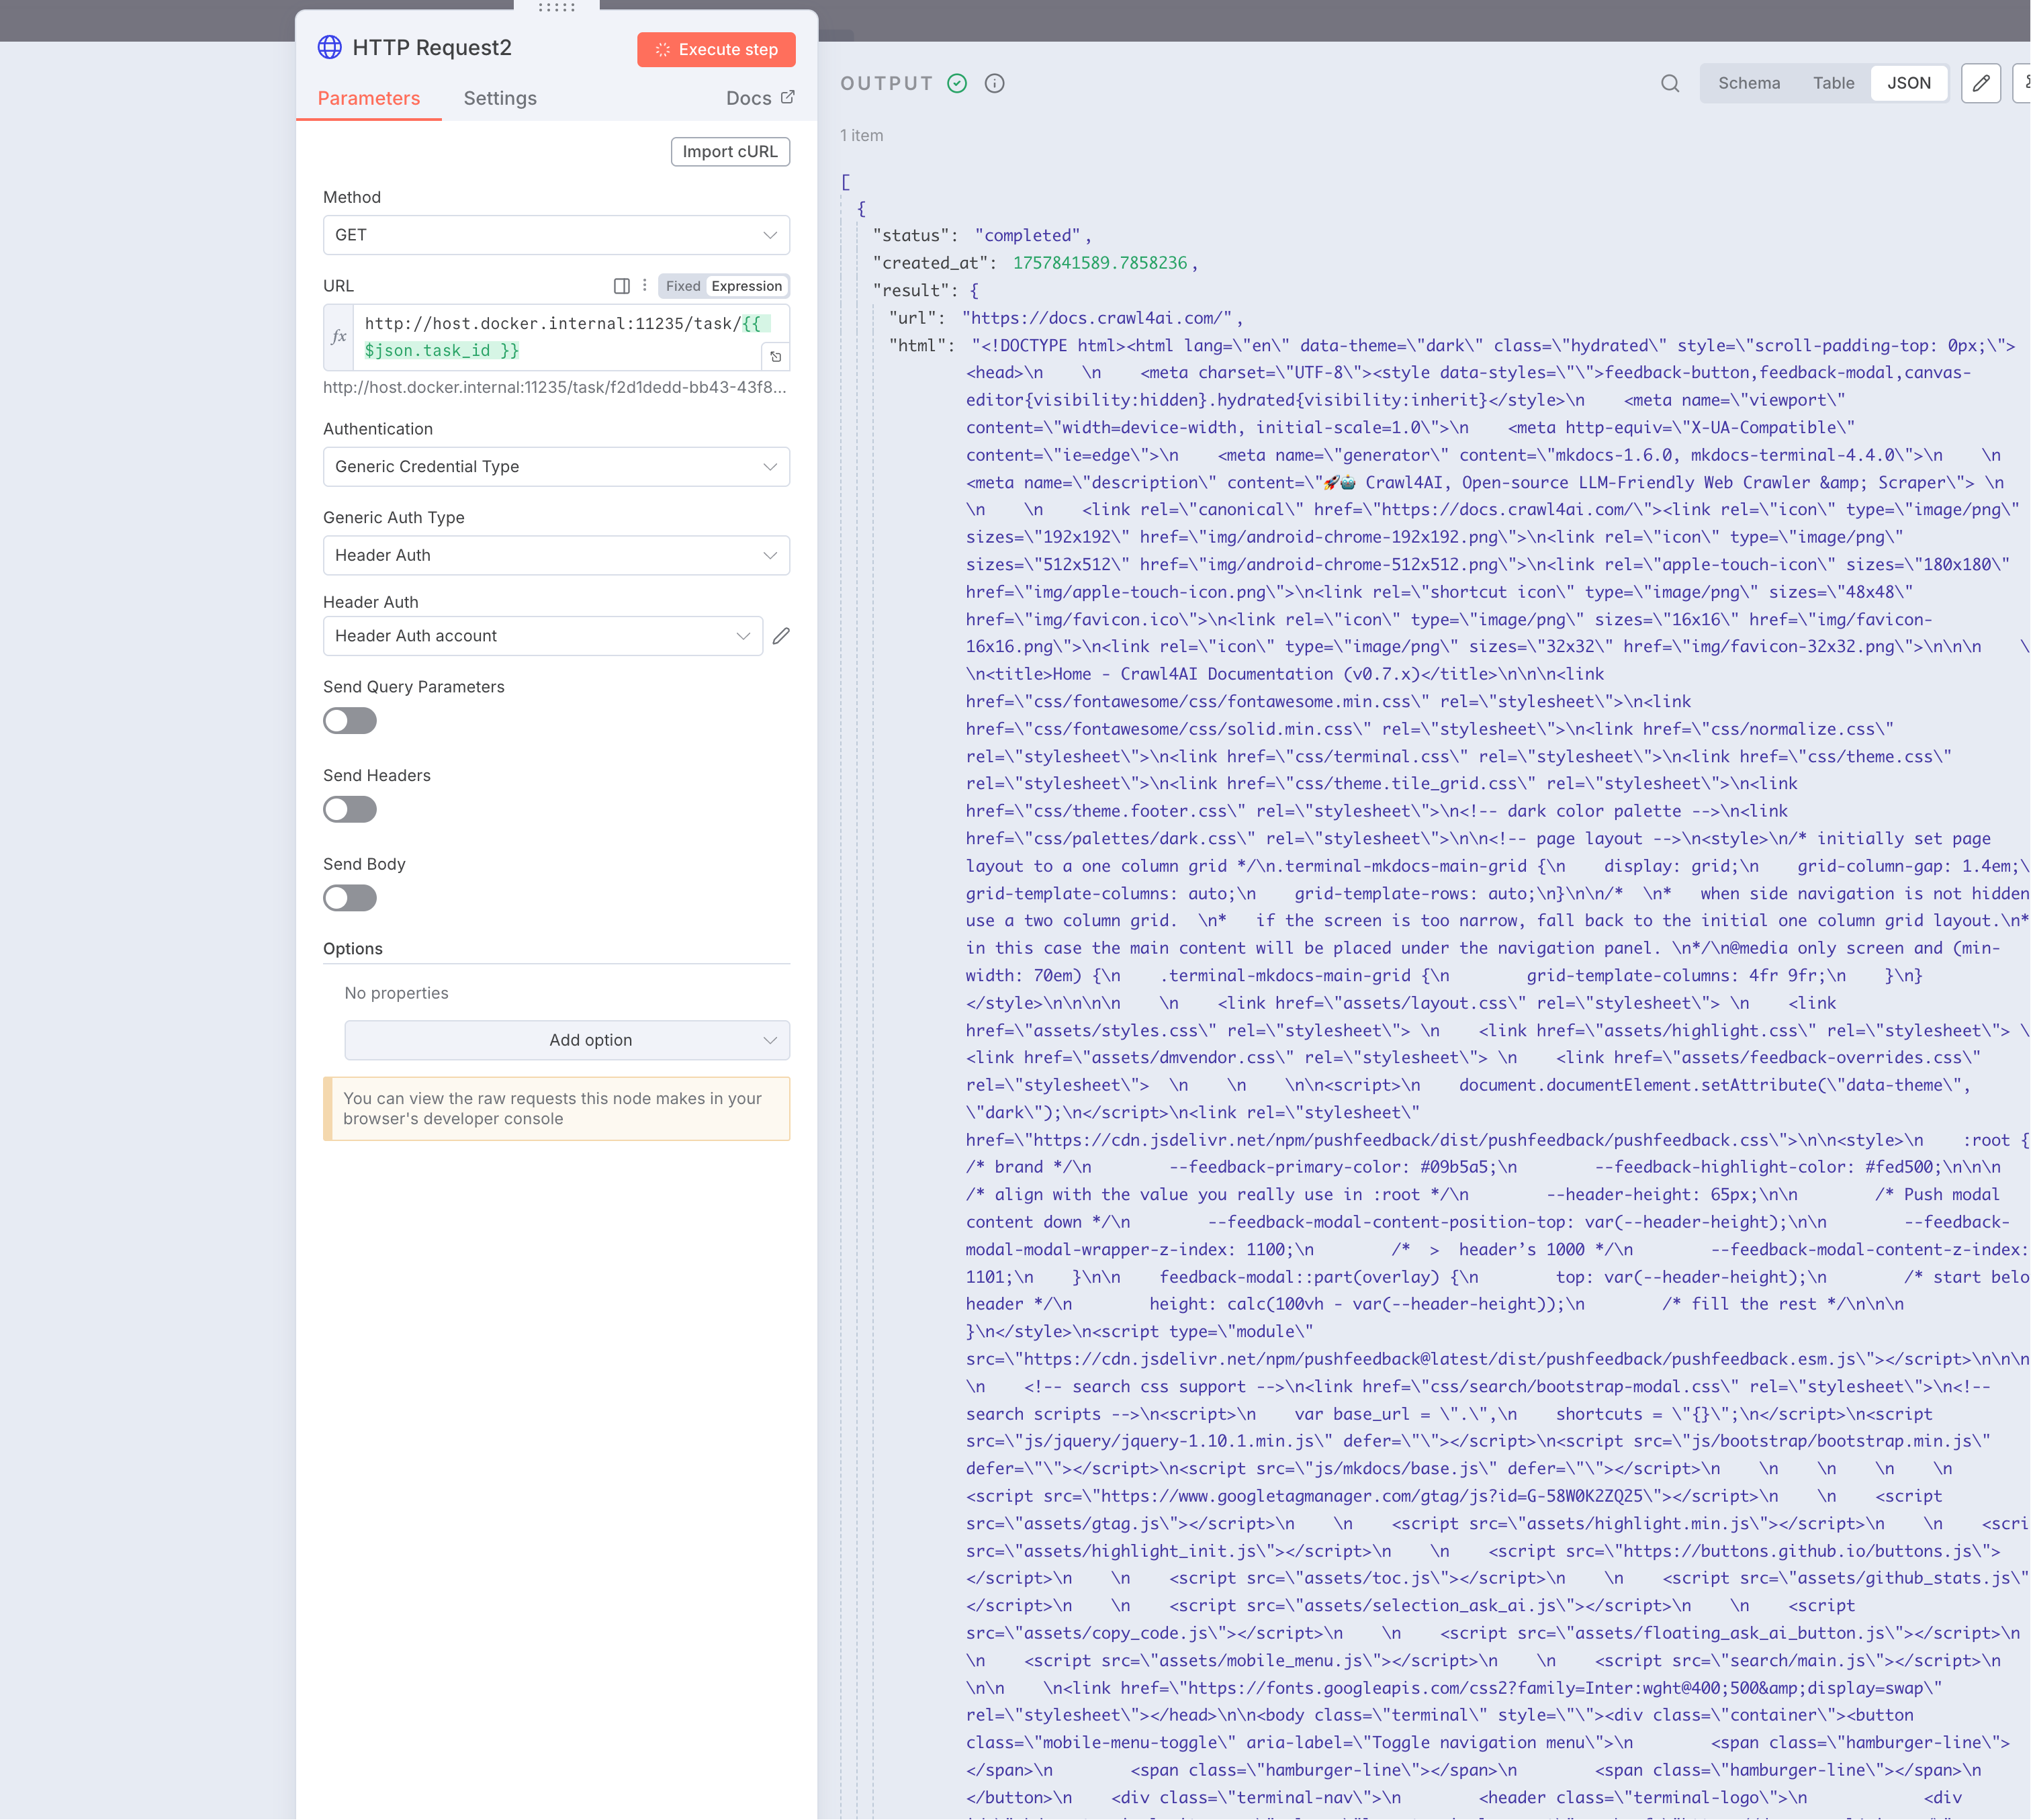Expand the Generic Auth Type dropdown

pyautogui.click(x=555, y=555)
